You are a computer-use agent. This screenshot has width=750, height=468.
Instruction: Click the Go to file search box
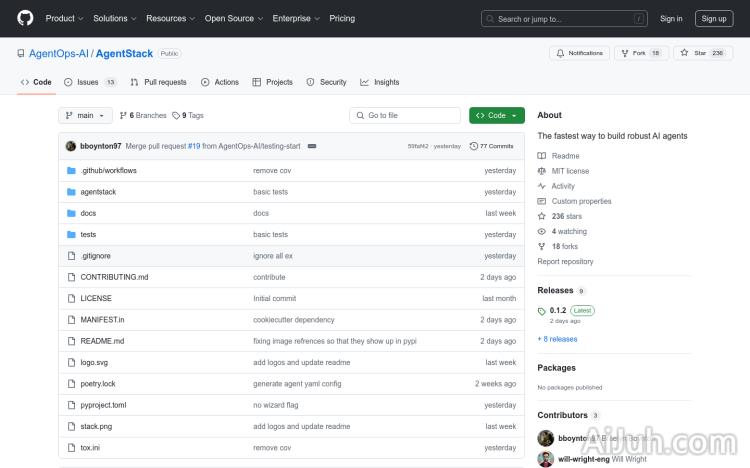coord(405,115)
